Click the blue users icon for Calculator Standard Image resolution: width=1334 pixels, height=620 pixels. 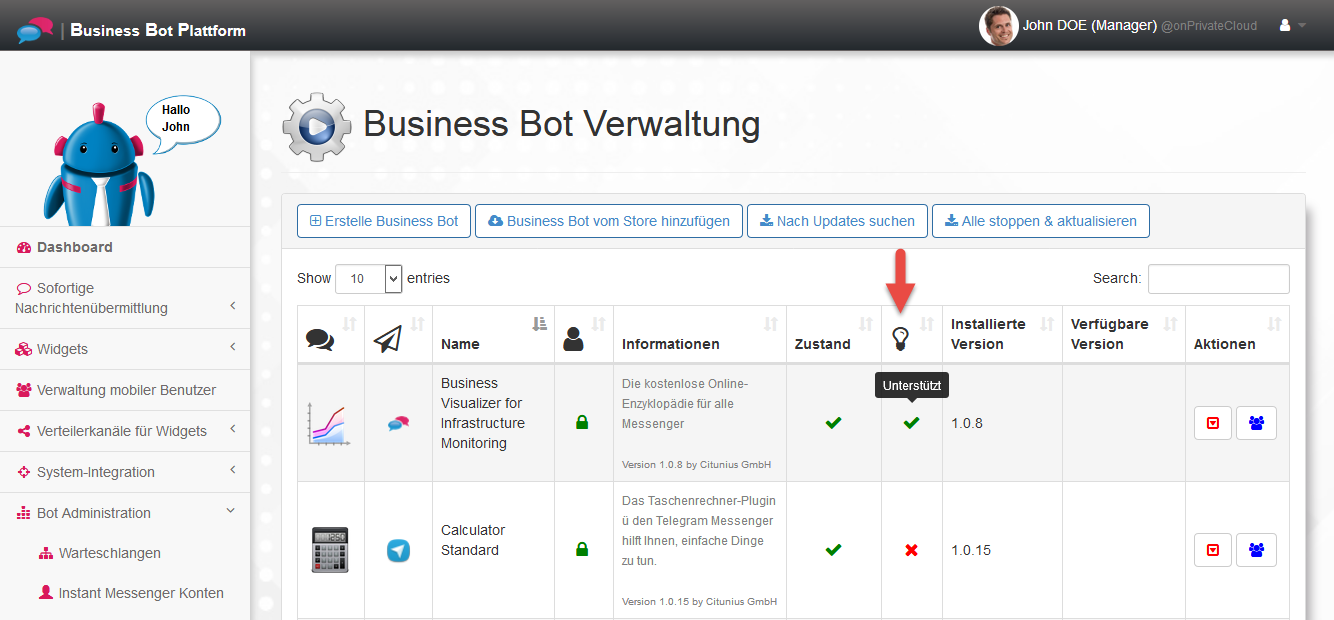[x=1256, y=550]
